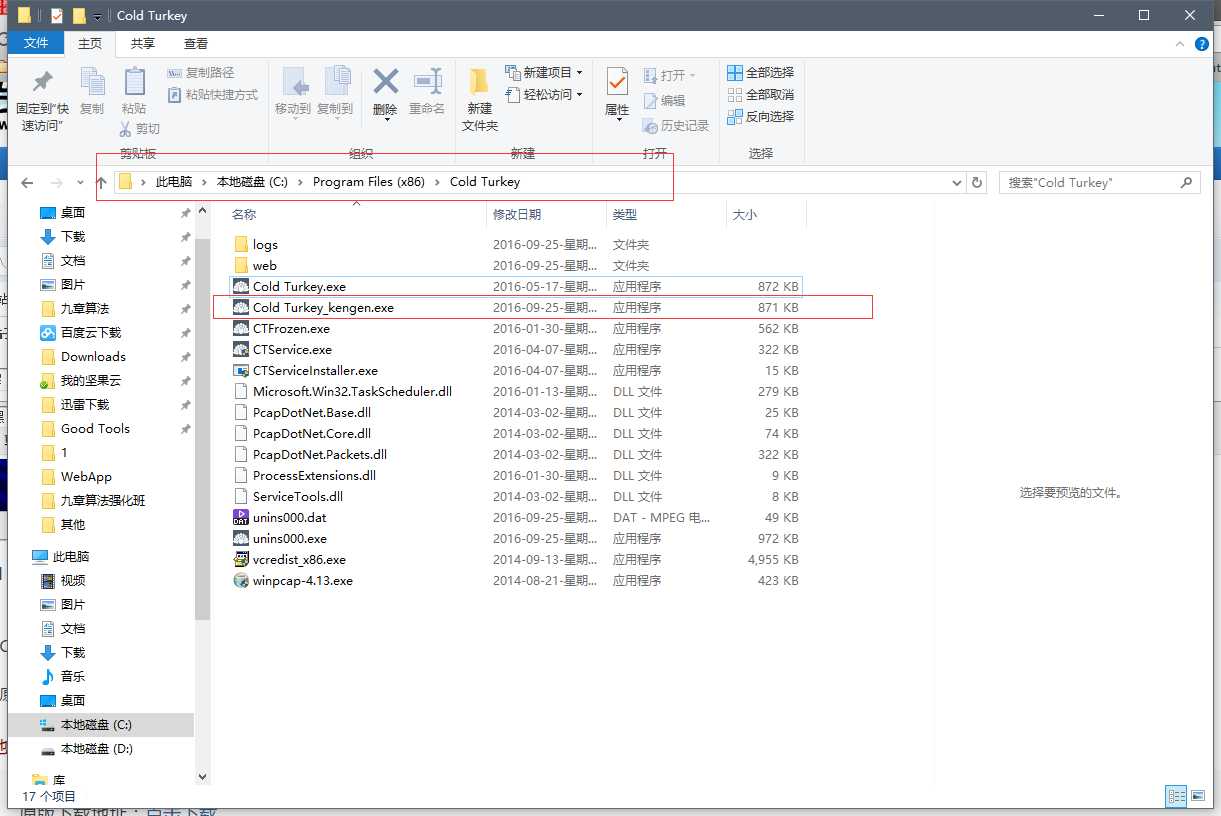Click the Rename (重命名) ribbon icon
This screenshot has height=816, width=1221.
click(x=427, y=90)
